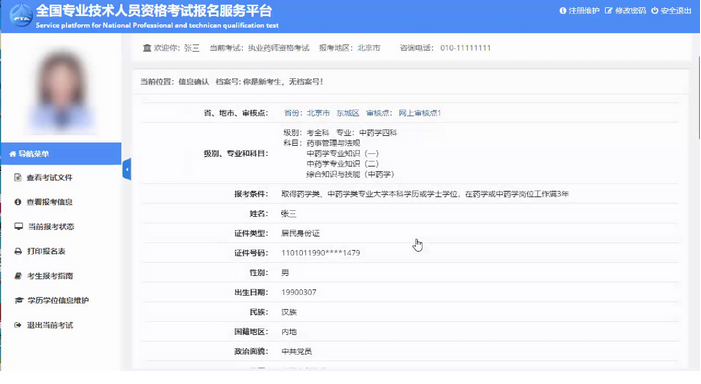
Task: Click the document icon beside 查看考试文件
Action: coord(17,177)
